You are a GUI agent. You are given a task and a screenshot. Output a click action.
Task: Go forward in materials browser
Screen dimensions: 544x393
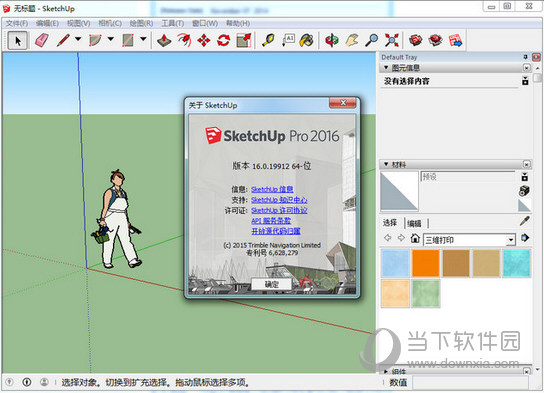(401, 238)
